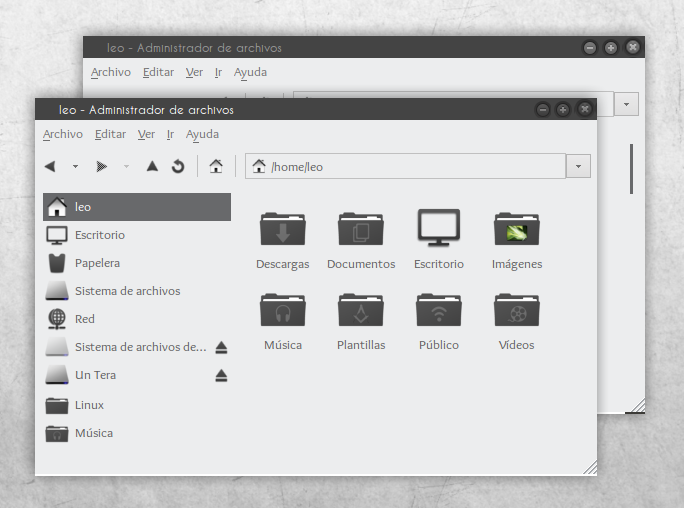The width and height of the screenshot is (684, 508).
Task: Open Música bookmark in the sidebar
Action: 137,433
